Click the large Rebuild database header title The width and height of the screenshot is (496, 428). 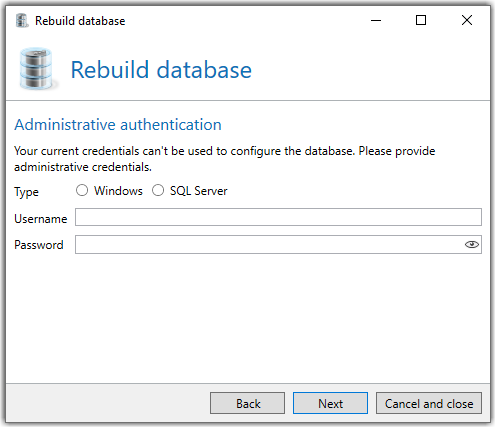point(161,70)
